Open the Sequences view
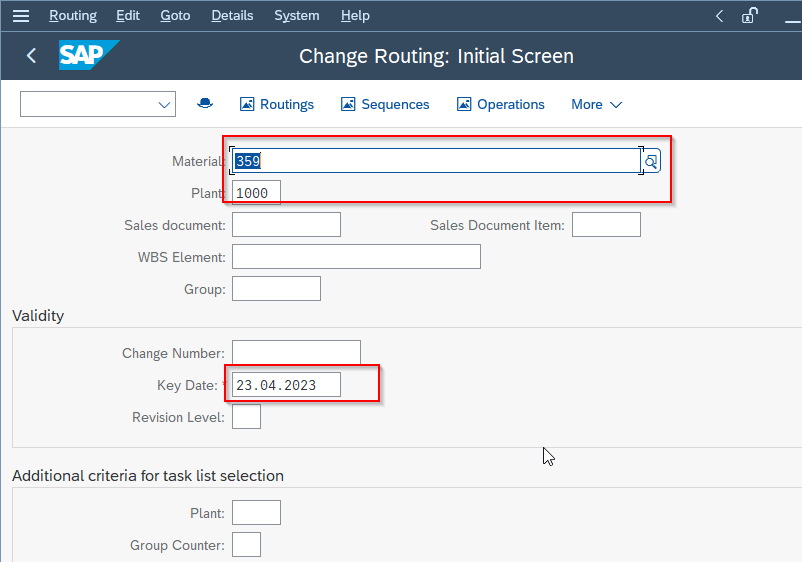This screenshot has height=562, width=802. (385, 104)
